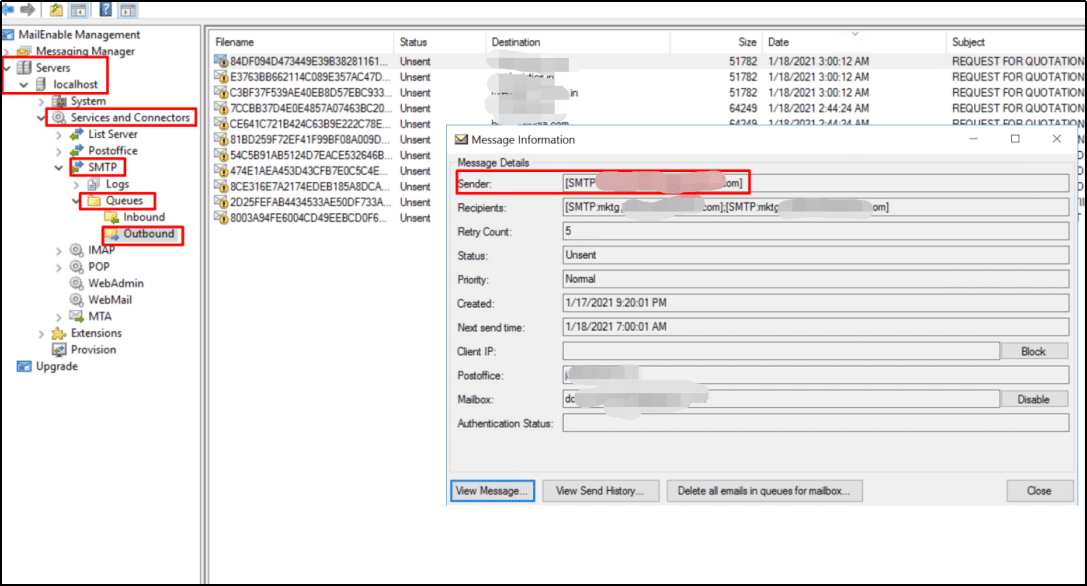Screen dimensions: 1087x586
Task: Click the Retry Count field
Action: coord(815,231)
